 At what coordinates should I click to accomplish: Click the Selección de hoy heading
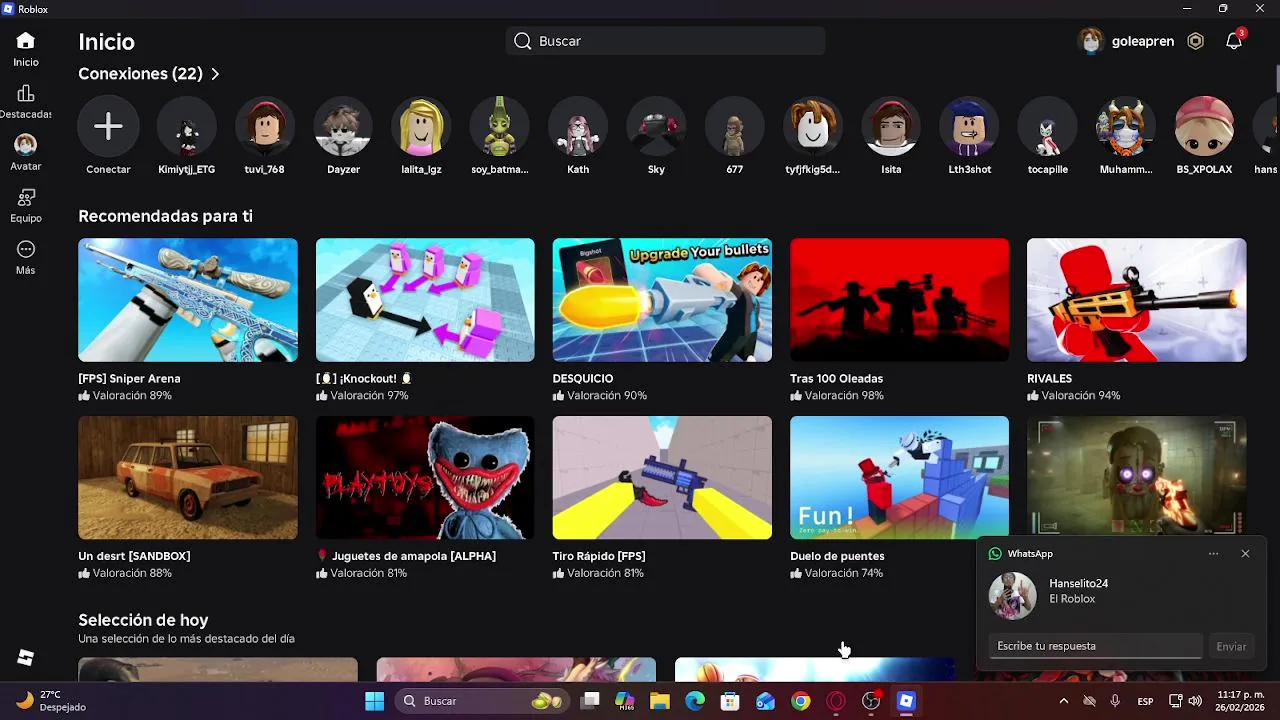click(143, 620)
